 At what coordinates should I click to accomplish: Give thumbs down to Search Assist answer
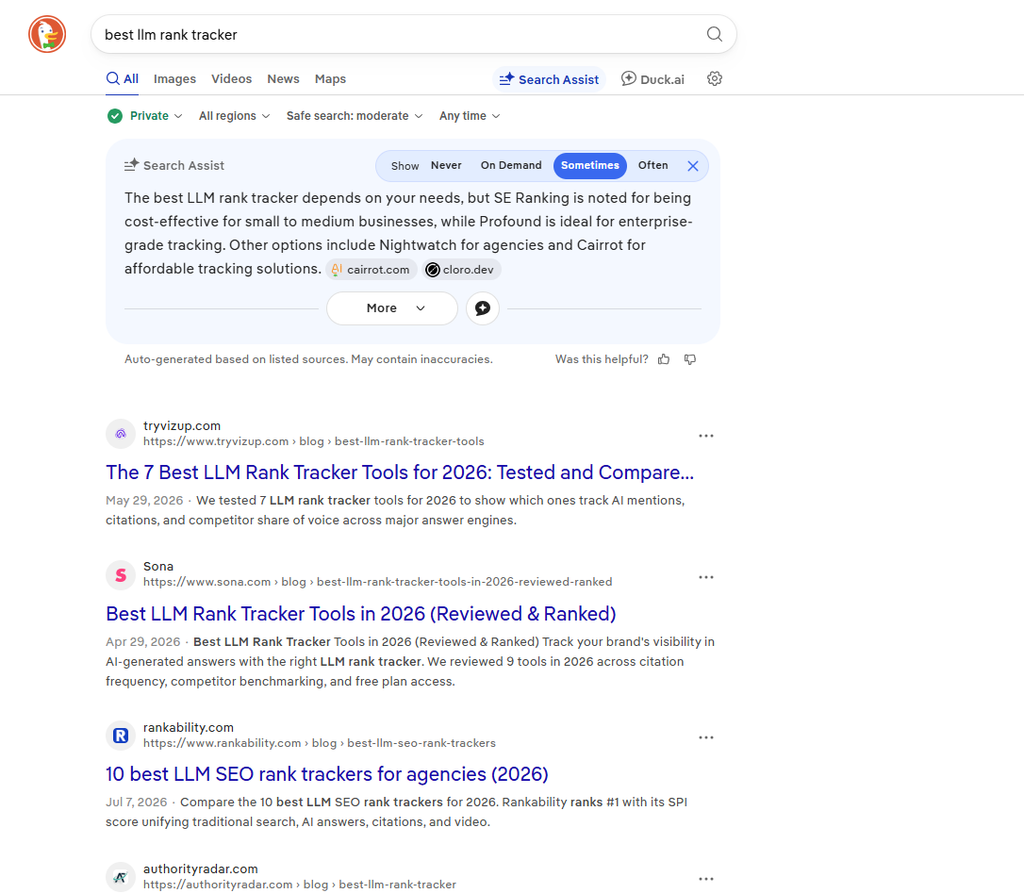click(690, 359)
